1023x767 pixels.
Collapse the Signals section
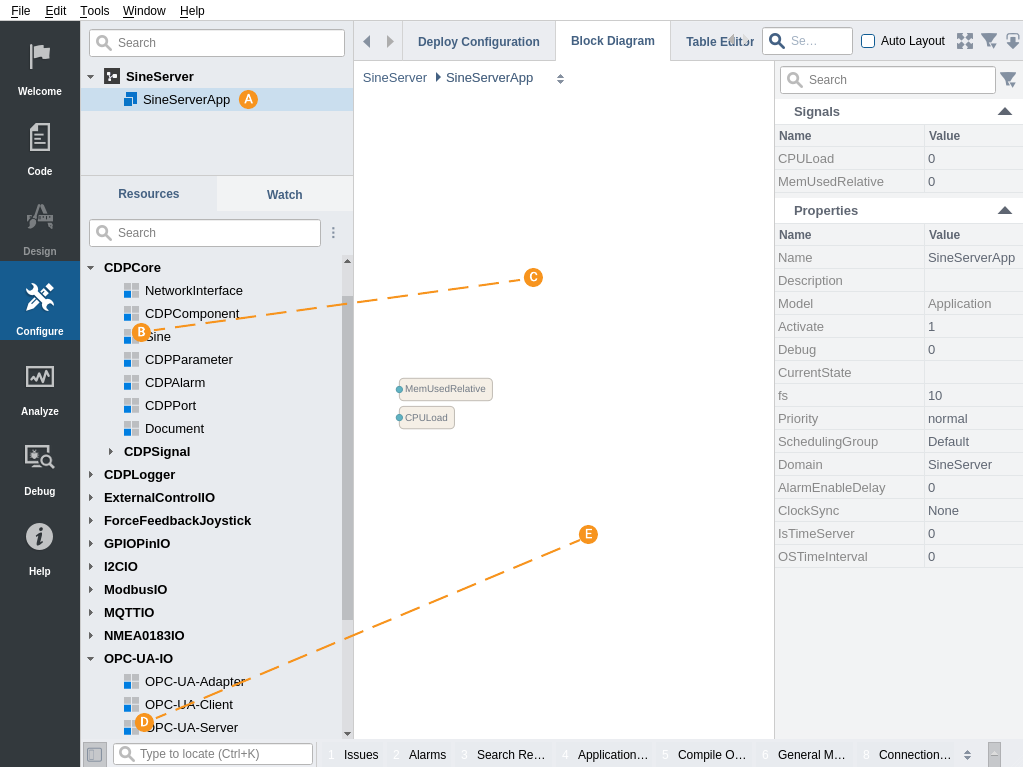pyautogui.click(x=1004, y=111)
